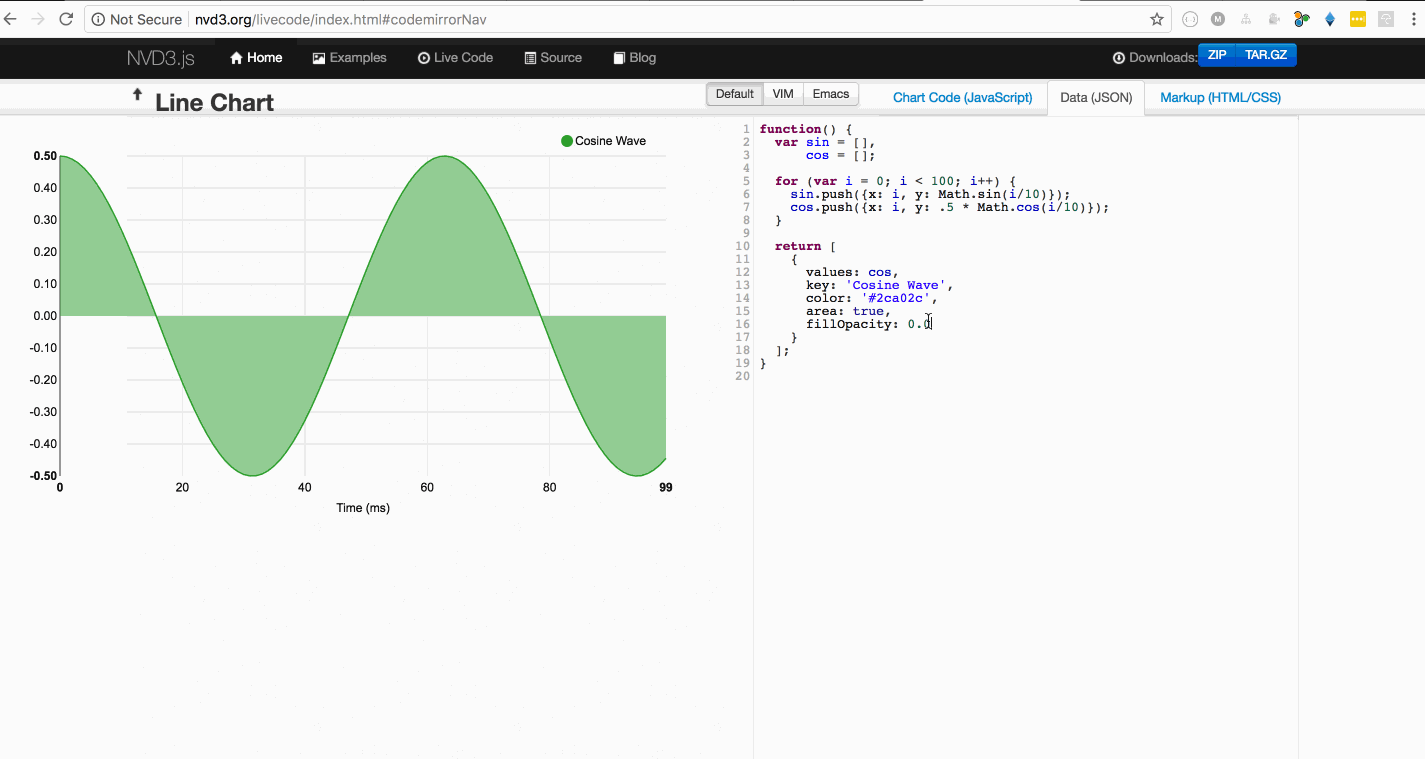Screen dimensions: 1425x759
Task: Click the Not Secure info icon
Action: pyautogui.click(x=99, y=19)
